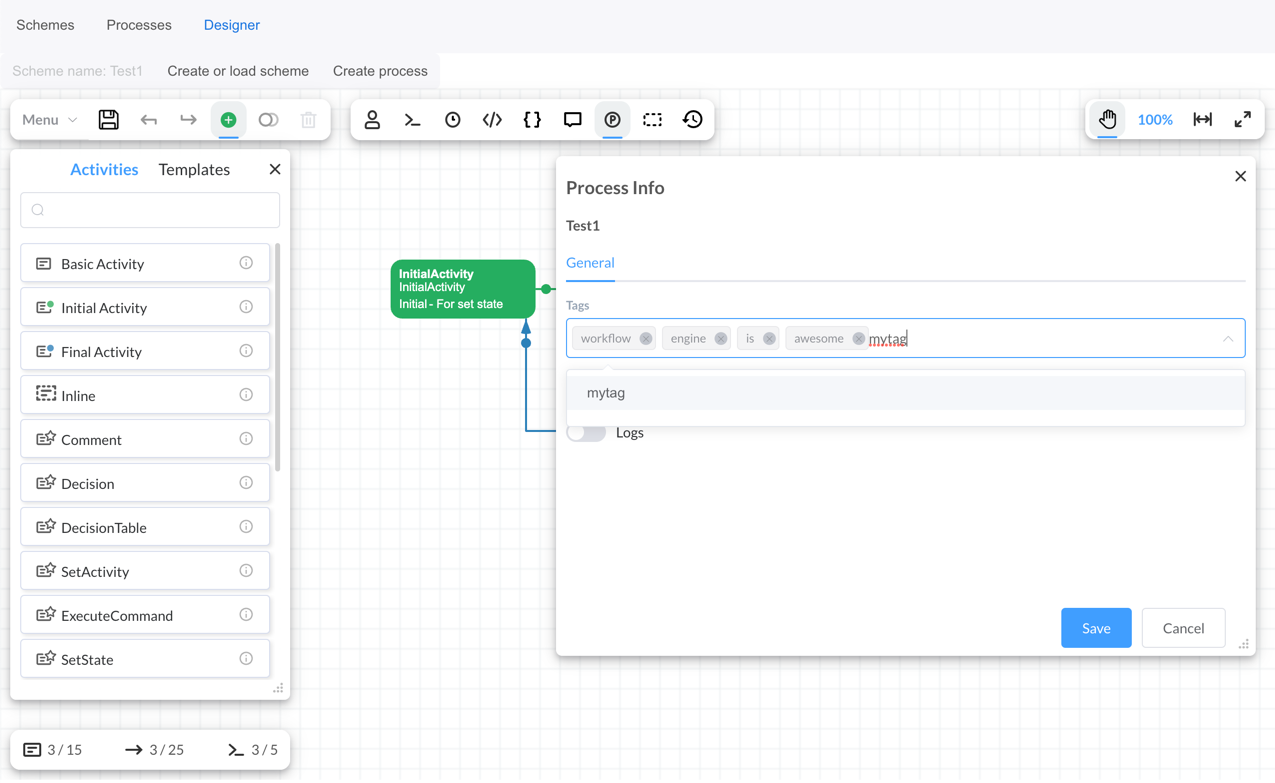Show info for DecisionTable activity

246,527
